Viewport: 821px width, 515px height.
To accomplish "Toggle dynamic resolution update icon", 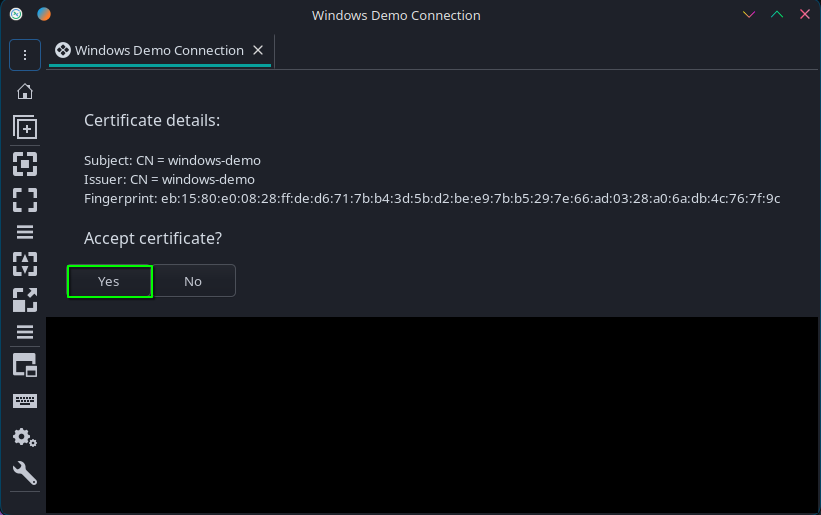I will click(25, 264).
